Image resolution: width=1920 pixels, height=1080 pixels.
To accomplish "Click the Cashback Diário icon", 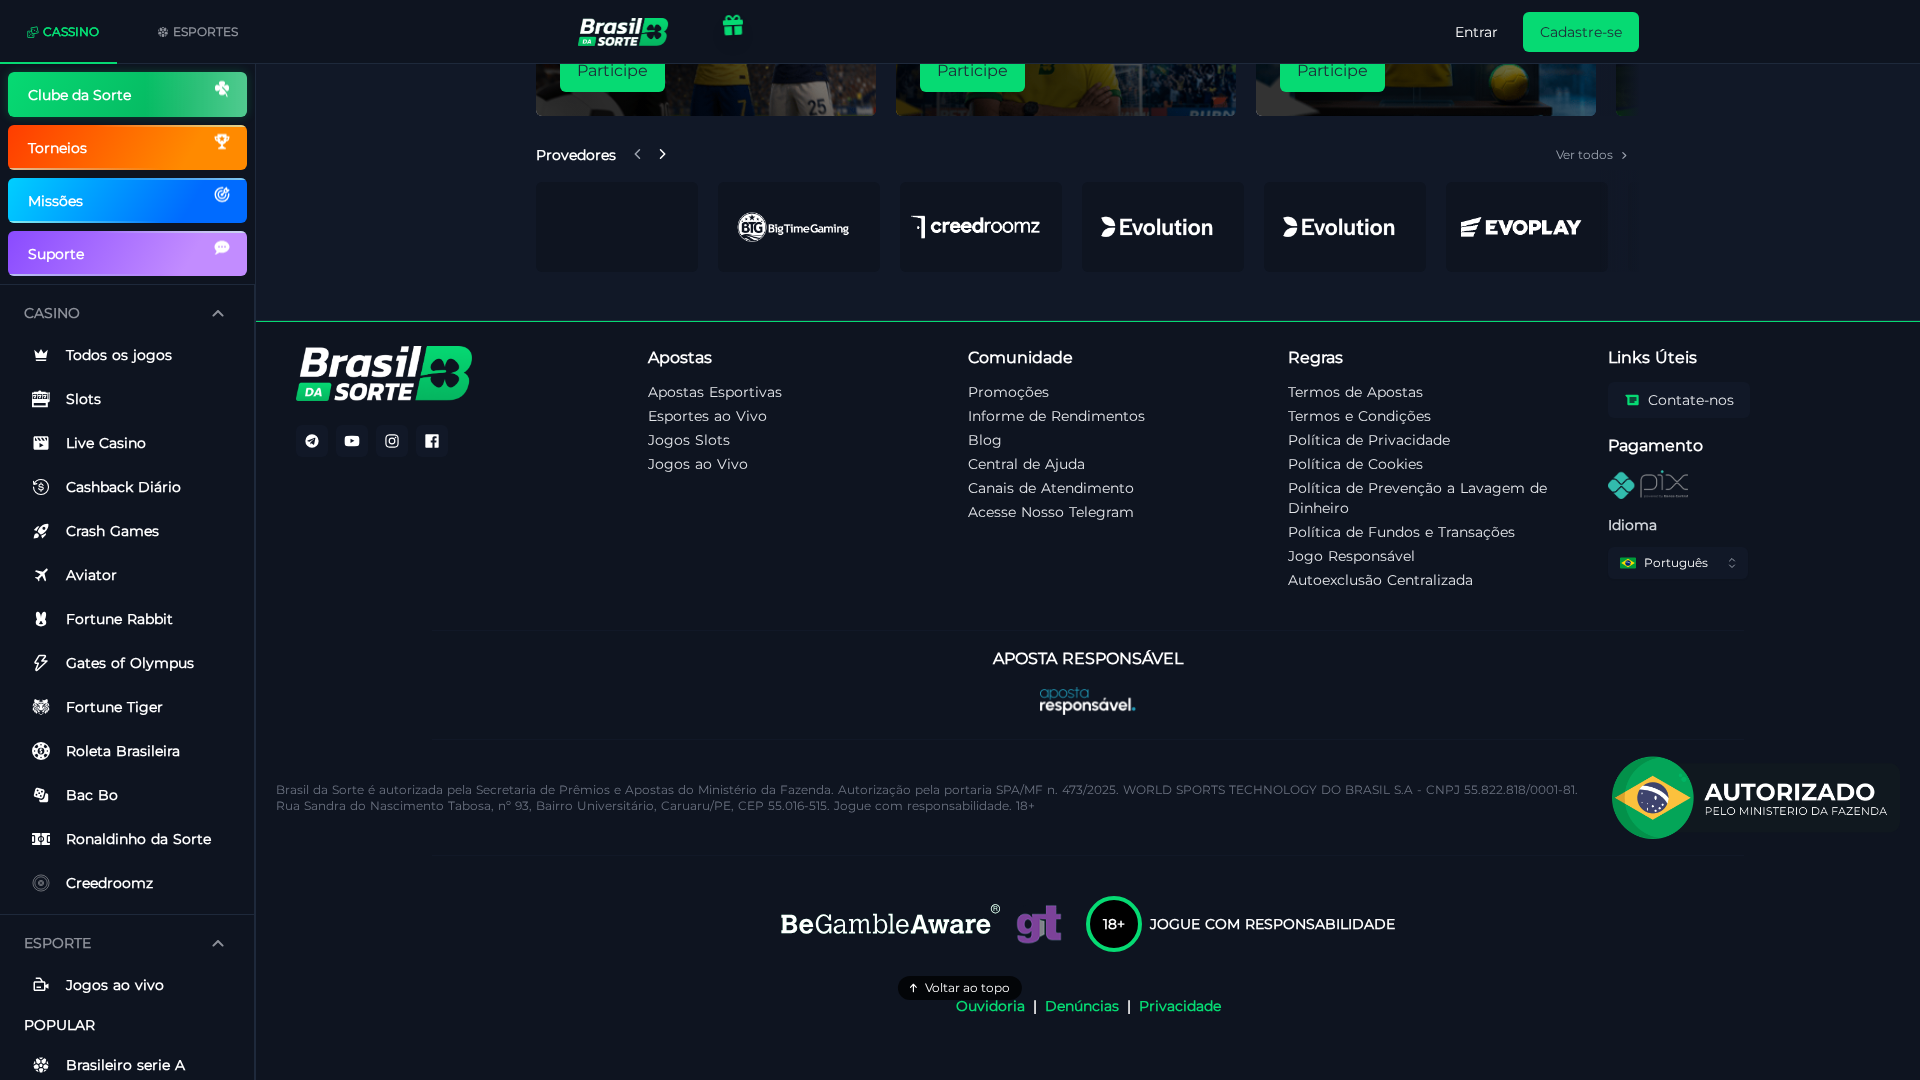I will point(41,487).
